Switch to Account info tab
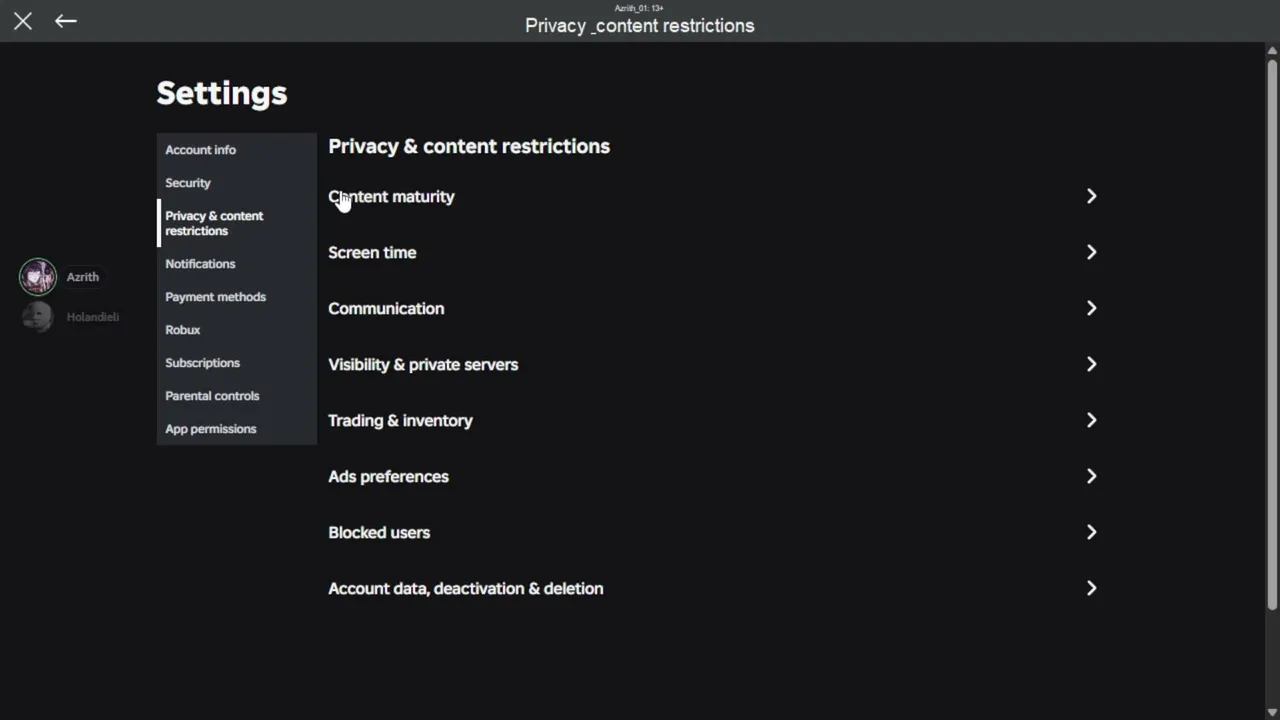 [x=201, y=150]
